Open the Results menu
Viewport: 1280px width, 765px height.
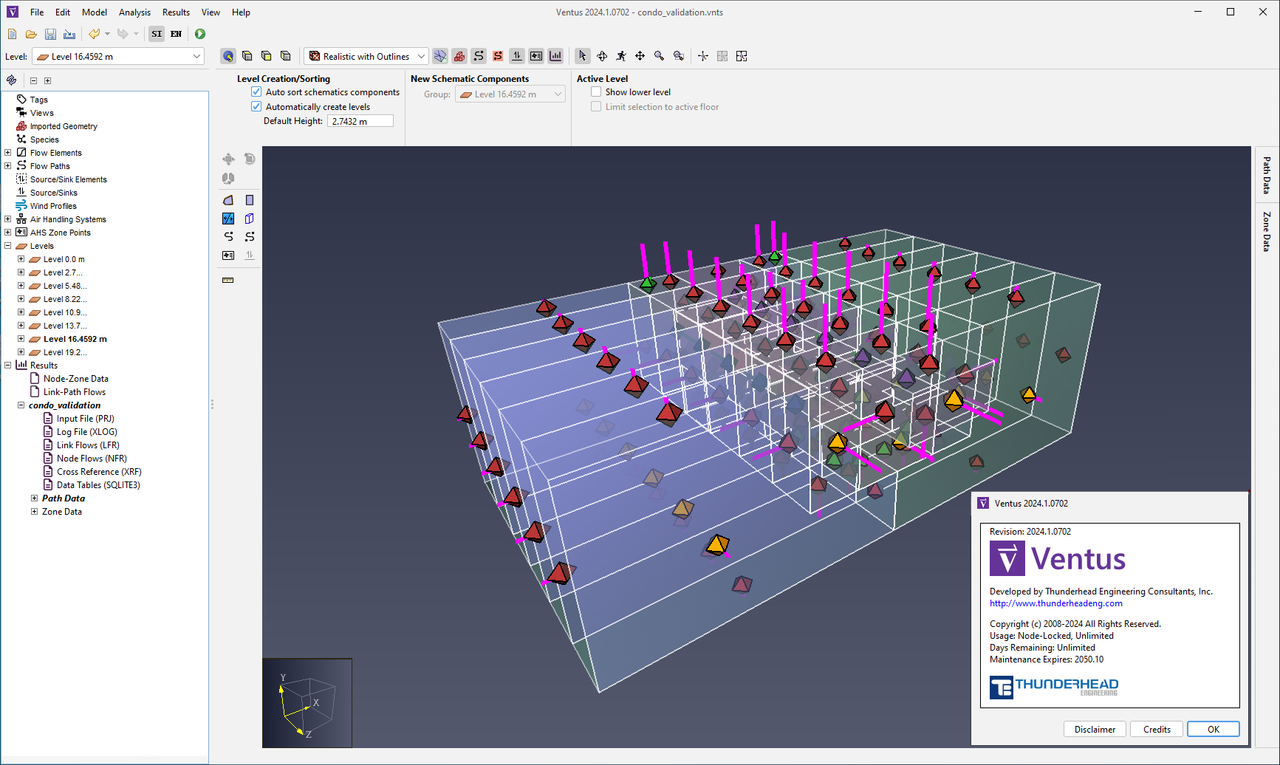[x=176, y=12]
